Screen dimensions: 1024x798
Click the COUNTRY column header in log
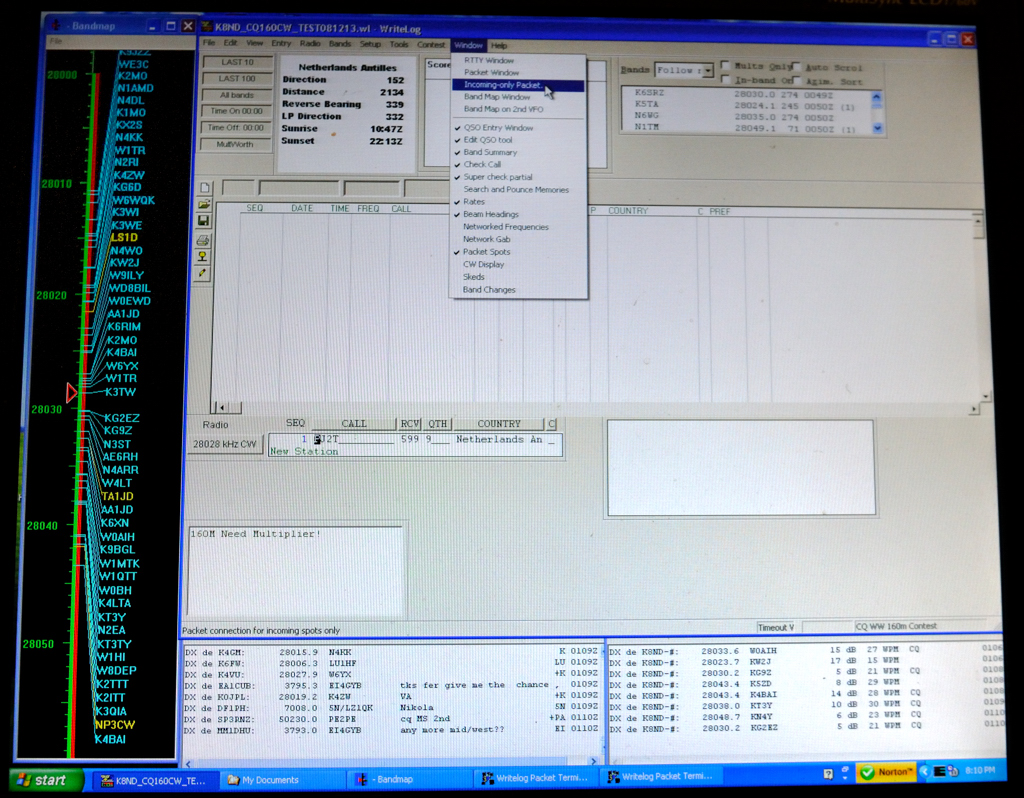(628, 211)
